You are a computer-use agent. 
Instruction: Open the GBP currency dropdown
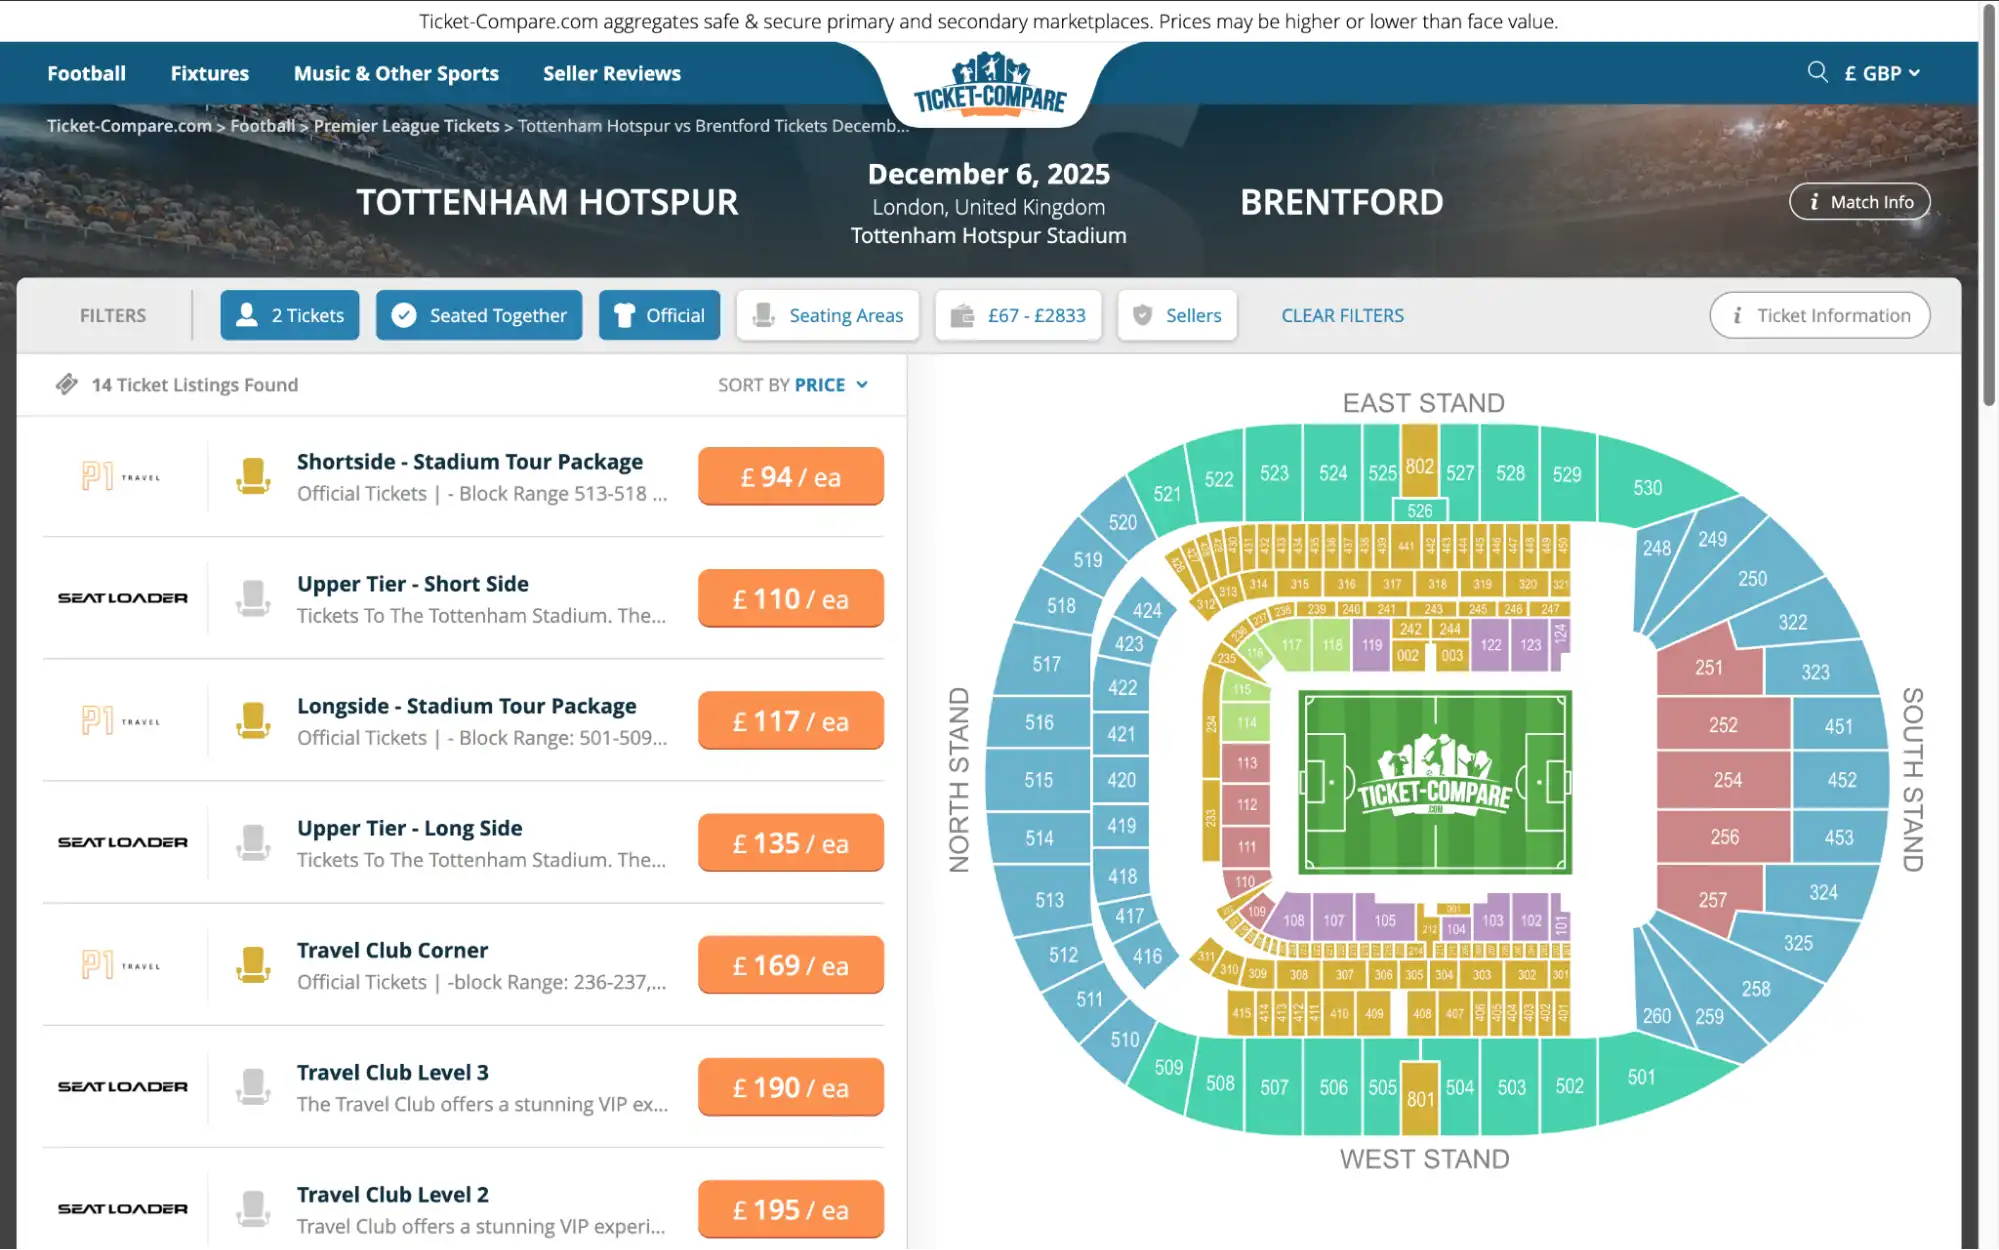pyautogui.click(x=1881, y=72)
